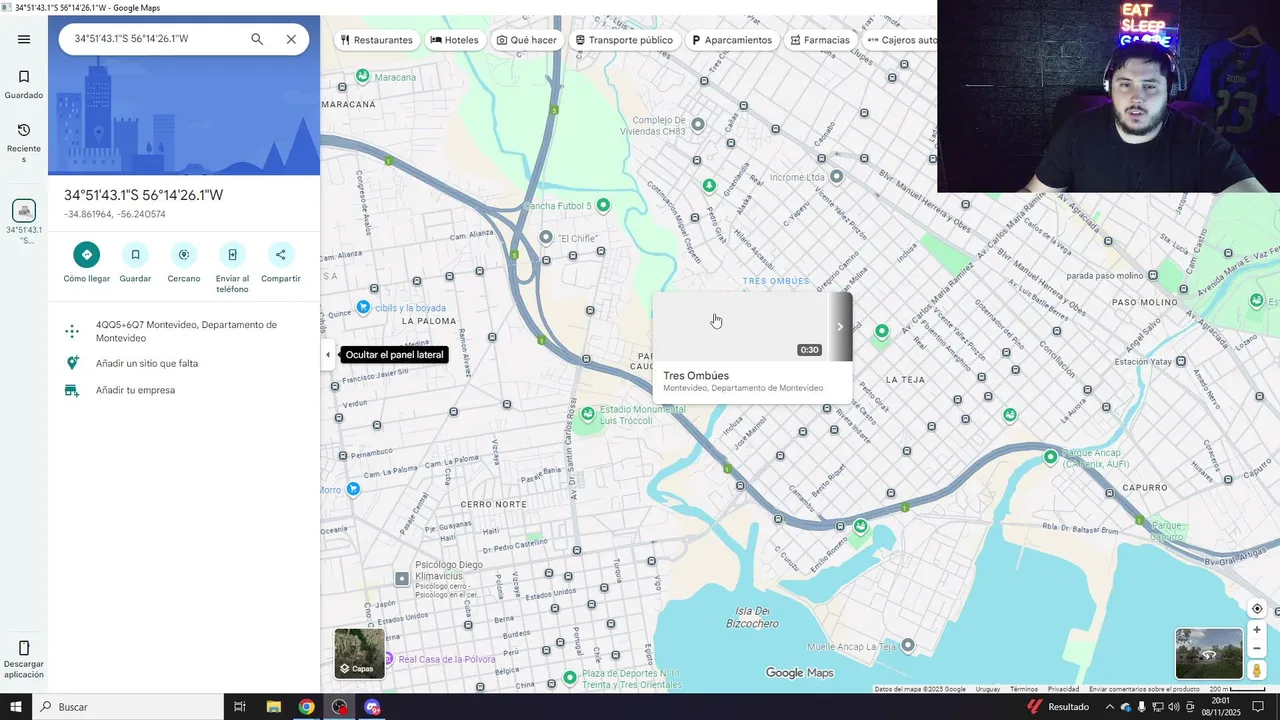Click the Resultado taskbar widget
The image size is (1280, 720).
[x=1059, y=707]
